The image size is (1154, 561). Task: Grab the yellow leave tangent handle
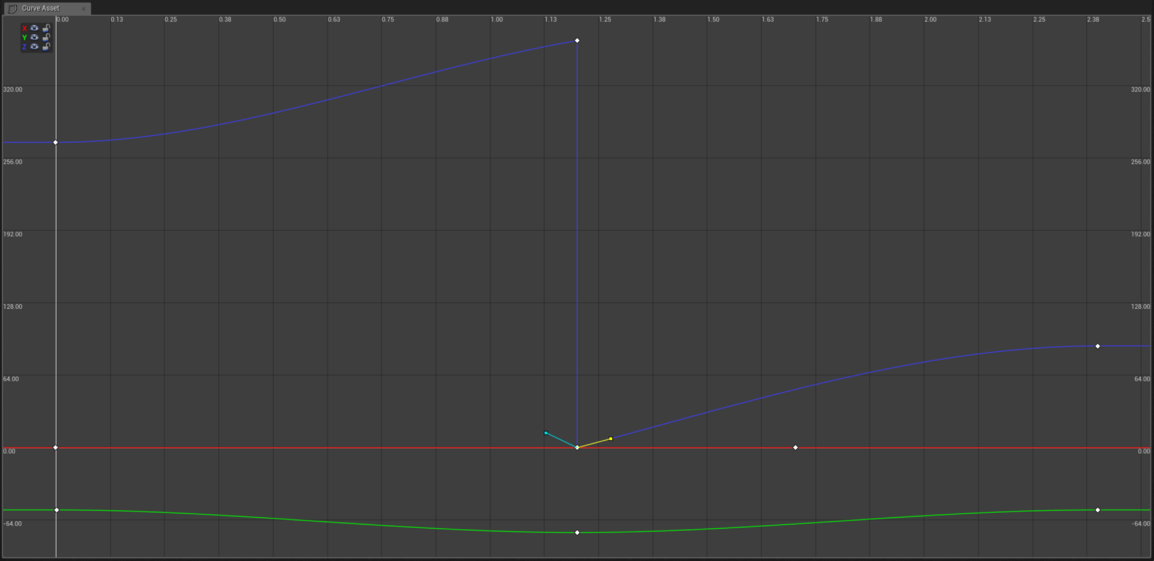tap(611, 439)
